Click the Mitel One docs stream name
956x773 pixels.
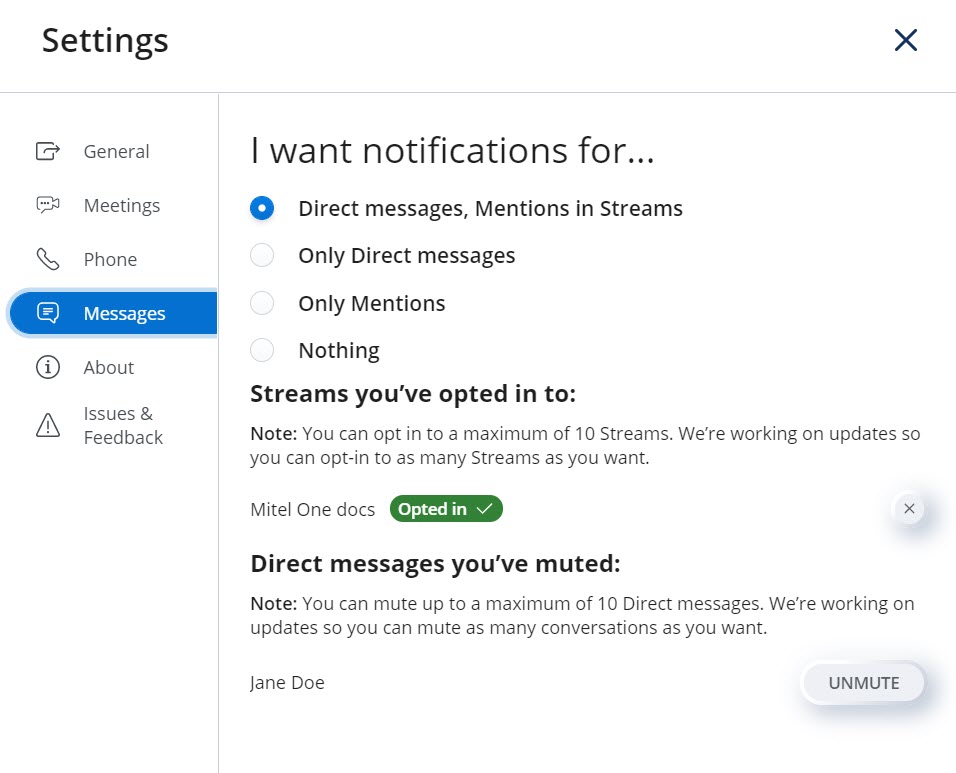click(x=312, y=509)
